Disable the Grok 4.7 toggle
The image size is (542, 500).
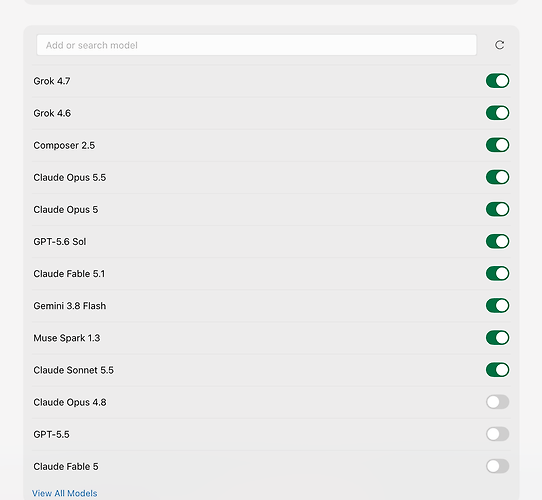[x=497, y=81]
